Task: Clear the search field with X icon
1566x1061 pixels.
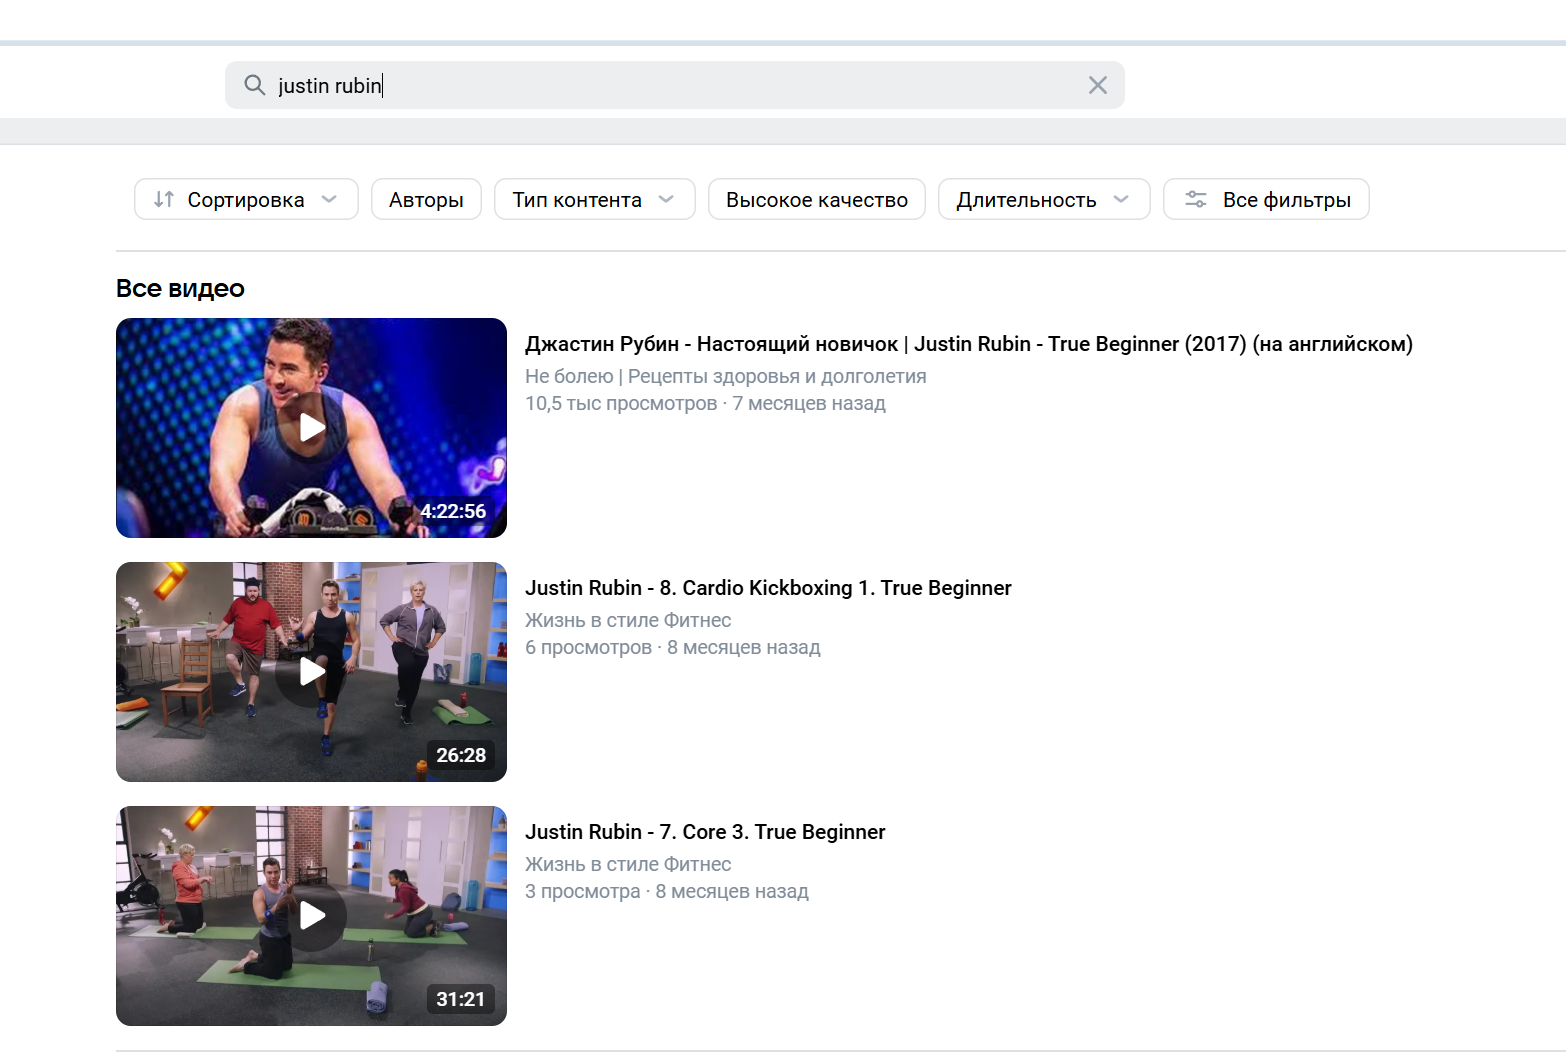Action: (x=1097, y=85)
